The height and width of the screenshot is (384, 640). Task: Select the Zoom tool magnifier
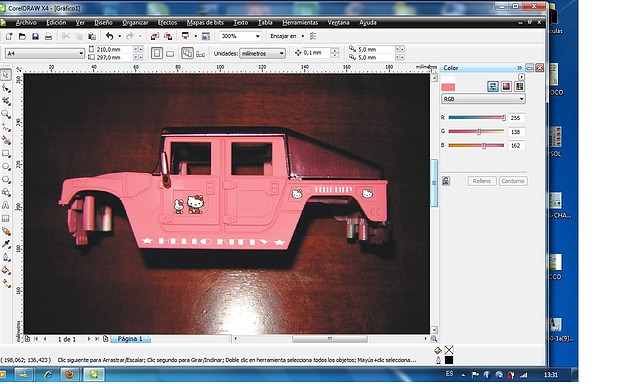6,114
